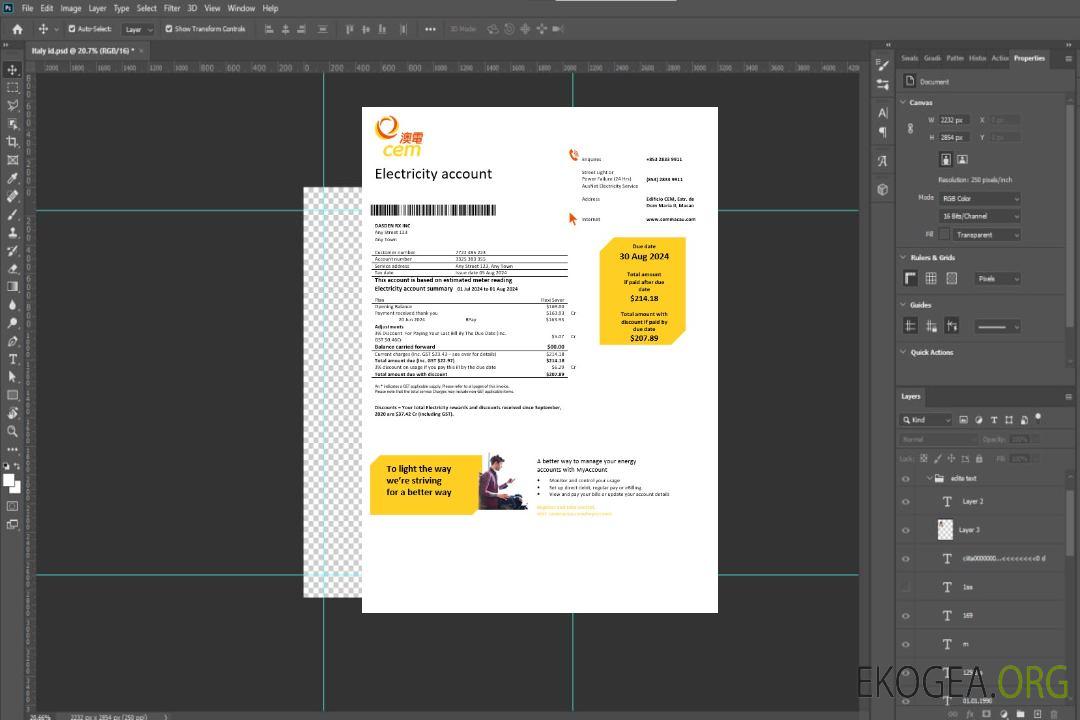Select the Crop tool
Screen dimensions: 1080x720
tap(12, 142)
